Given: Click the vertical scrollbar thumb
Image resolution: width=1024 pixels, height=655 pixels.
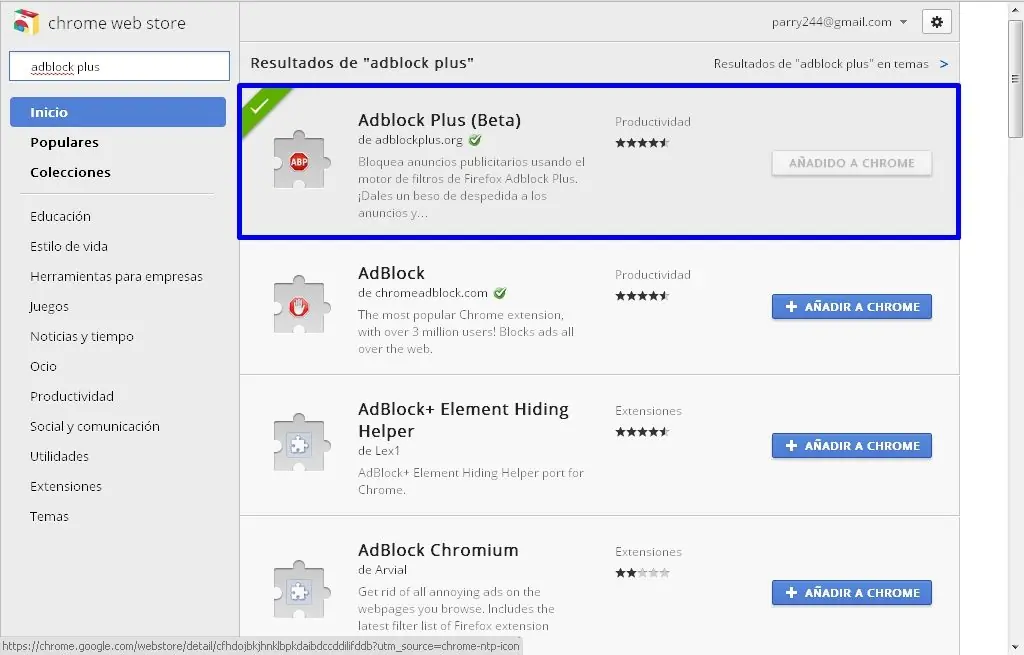Looking at the screenshot, I should (x=1015, y=79).
